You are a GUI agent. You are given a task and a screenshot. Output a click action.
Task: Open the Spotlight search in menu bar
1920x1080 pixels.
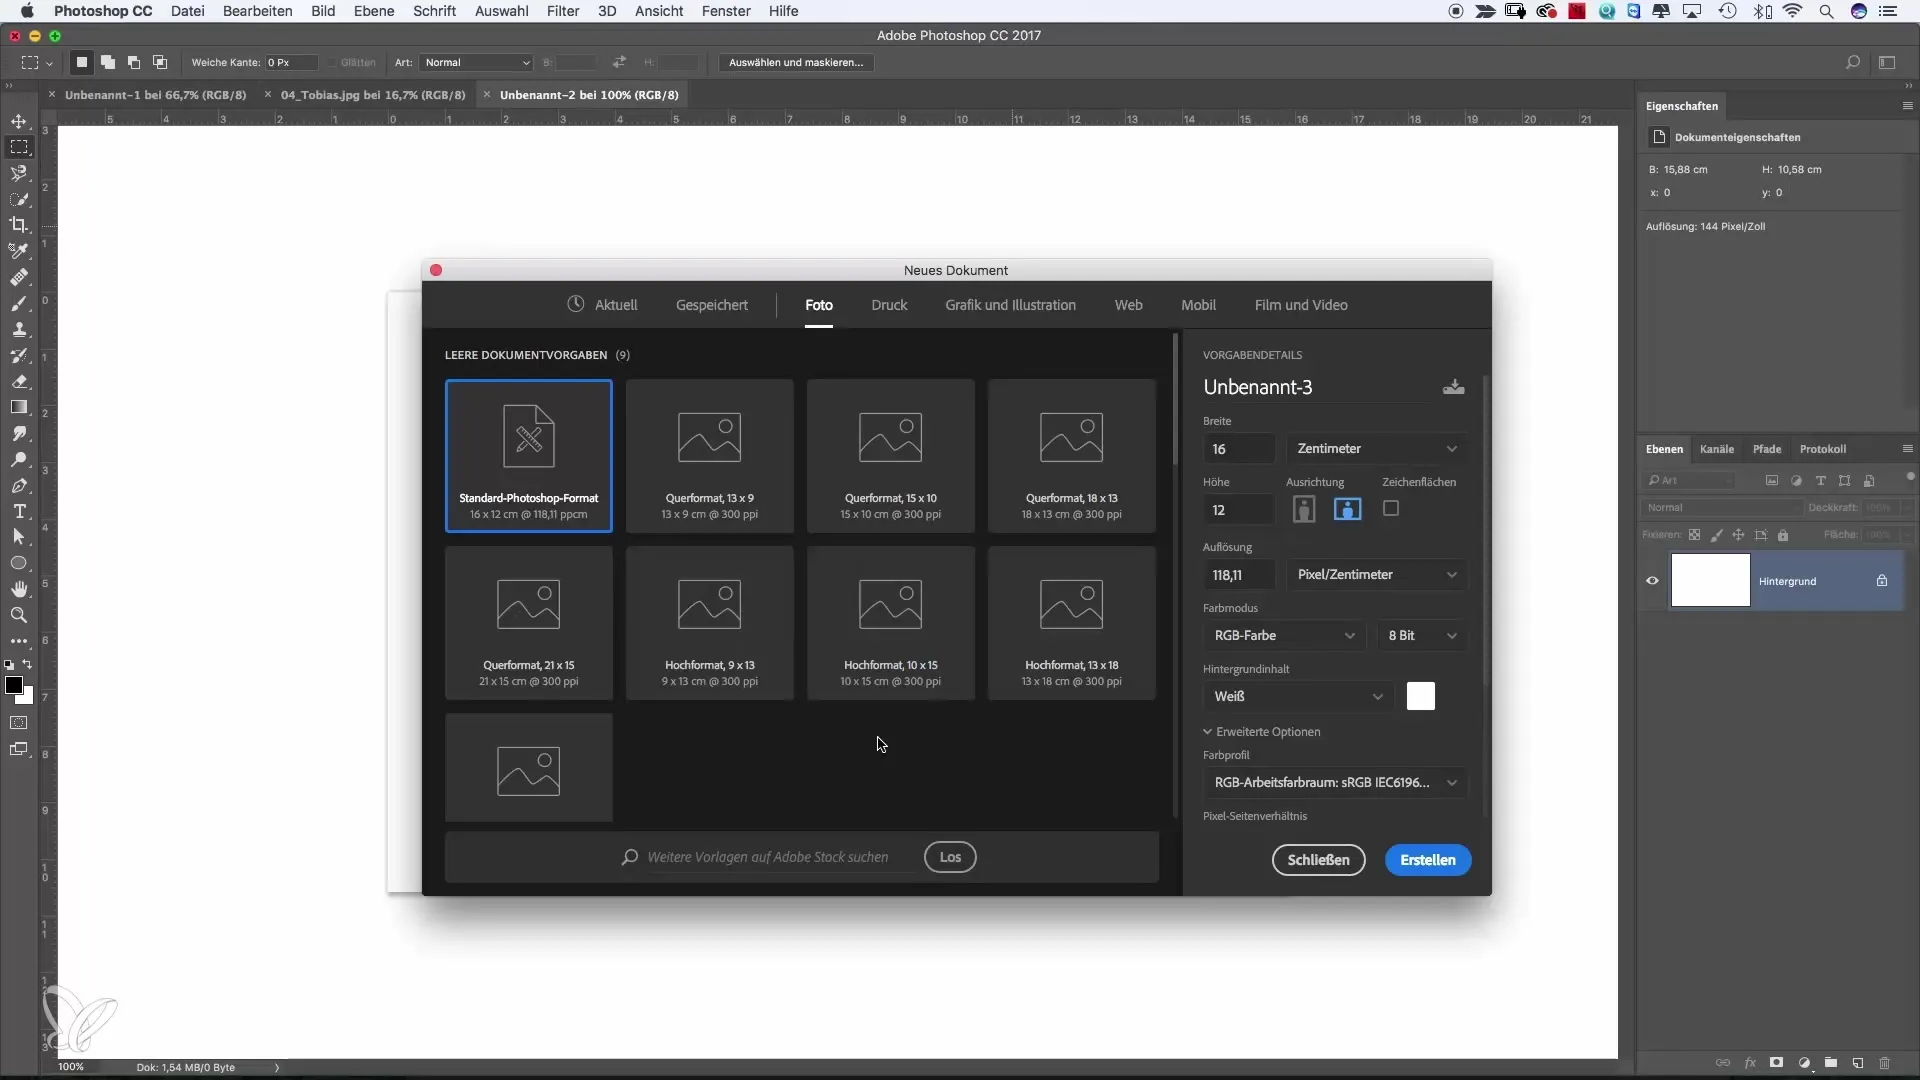(x=1826, y=11)
